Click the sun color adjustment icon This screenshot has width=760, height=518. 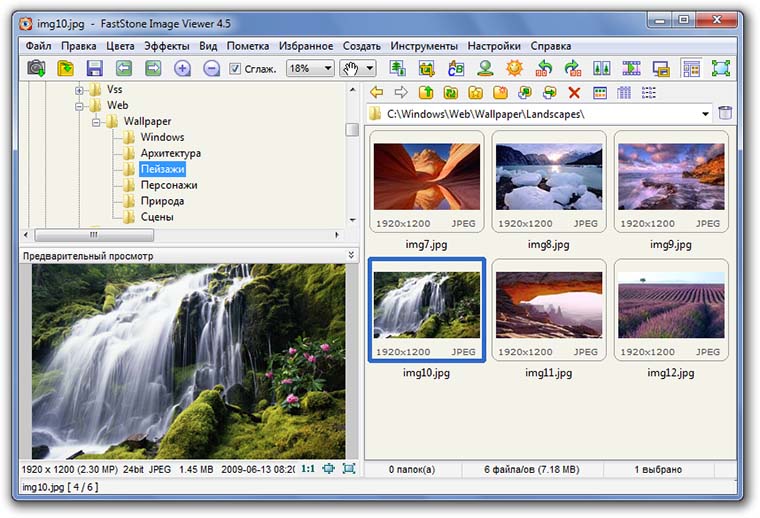coord(514,68)
